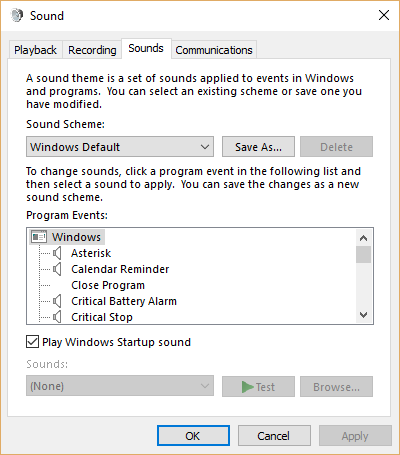The height and width of the screenshot is (455, 400).
Task: Click the speaker icon for Critical Stop
Action: coord(57,317)
